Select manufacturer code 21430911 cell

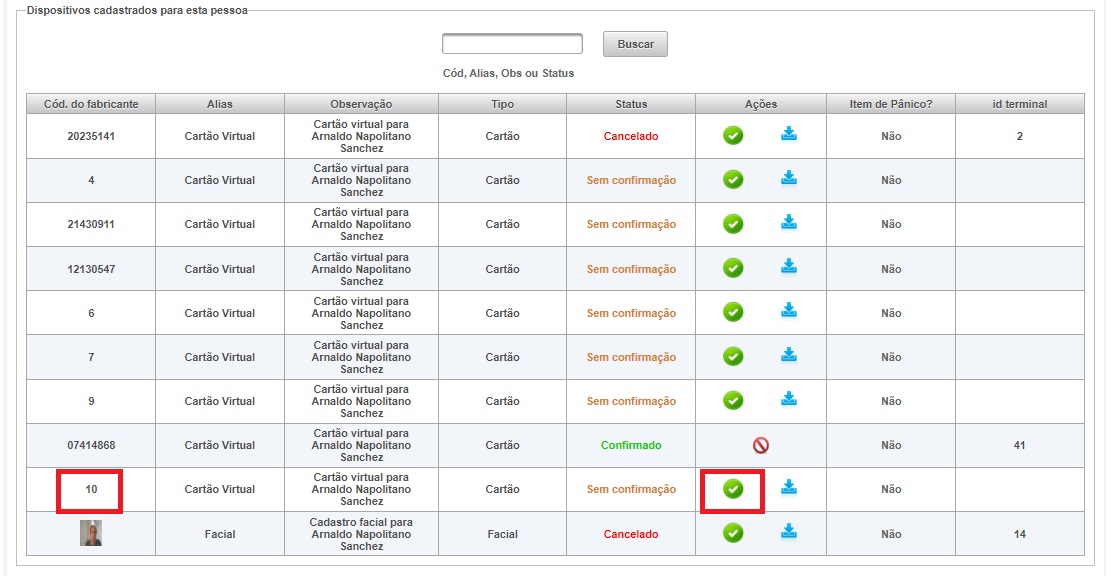[x=91, y=224]
